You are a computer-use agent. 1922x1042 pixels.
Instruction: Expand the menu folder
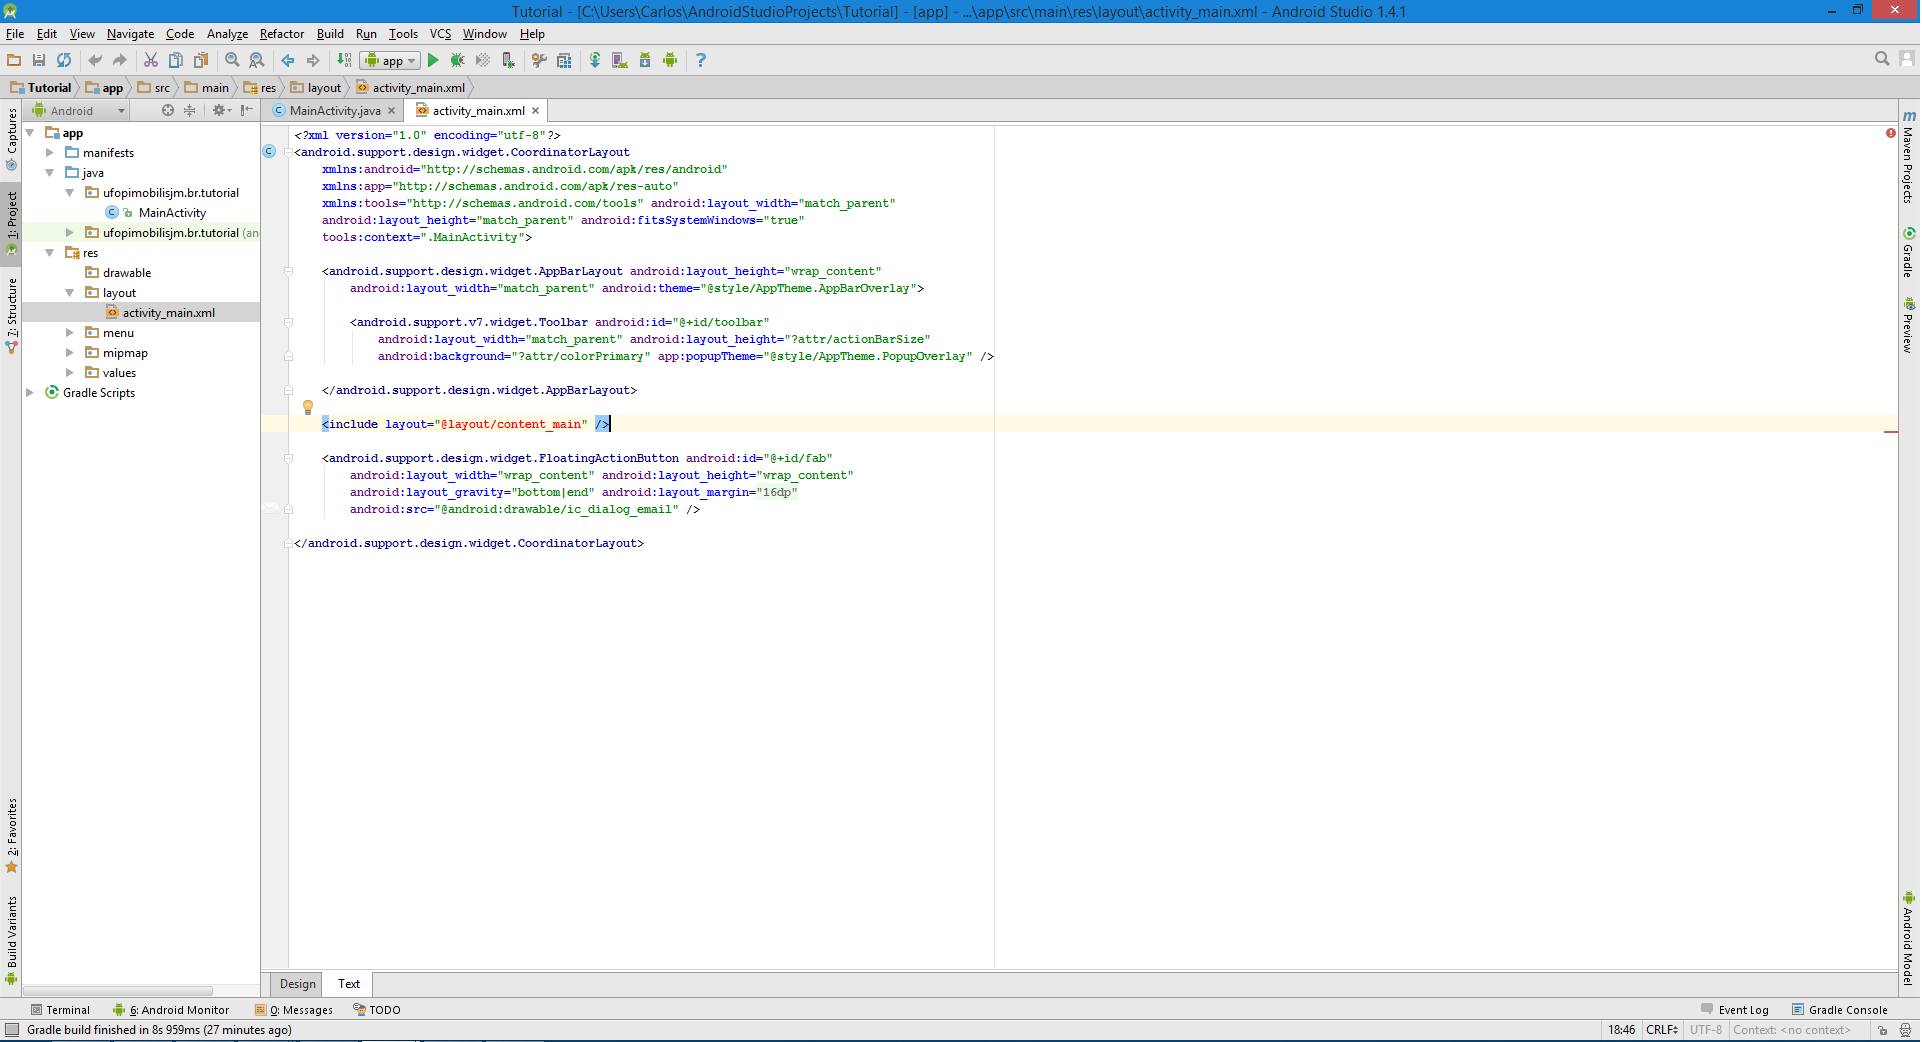[70, 333]
